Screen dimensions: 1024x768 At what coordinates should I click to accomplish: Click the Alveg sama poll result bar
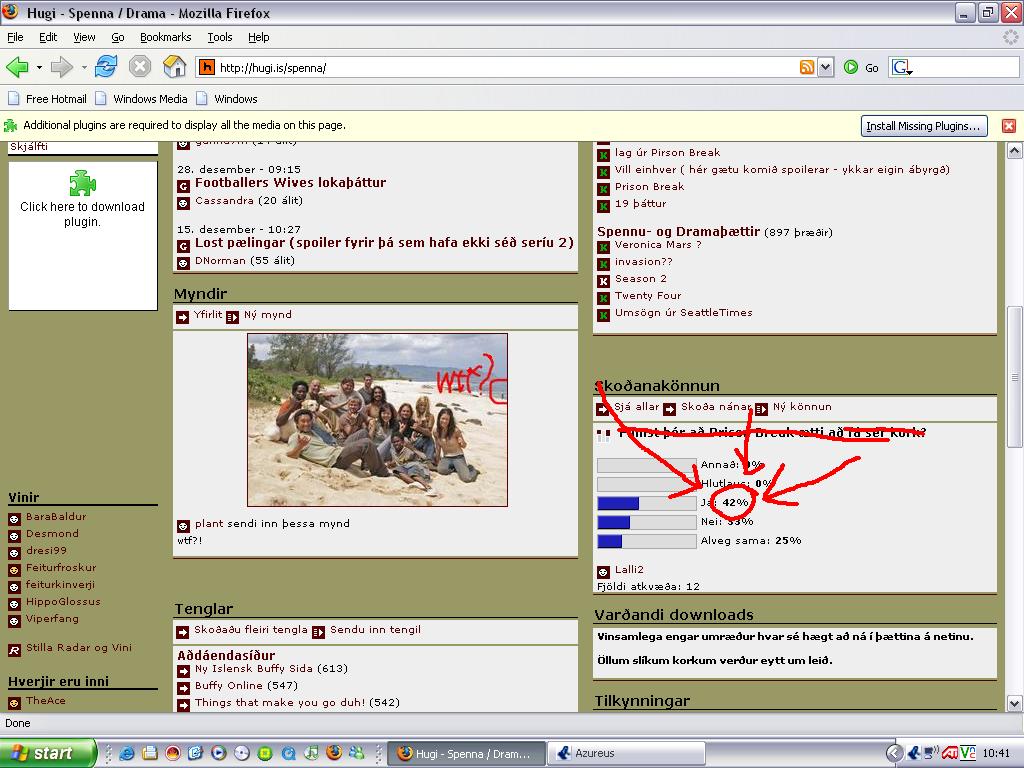tap(647, 541)
